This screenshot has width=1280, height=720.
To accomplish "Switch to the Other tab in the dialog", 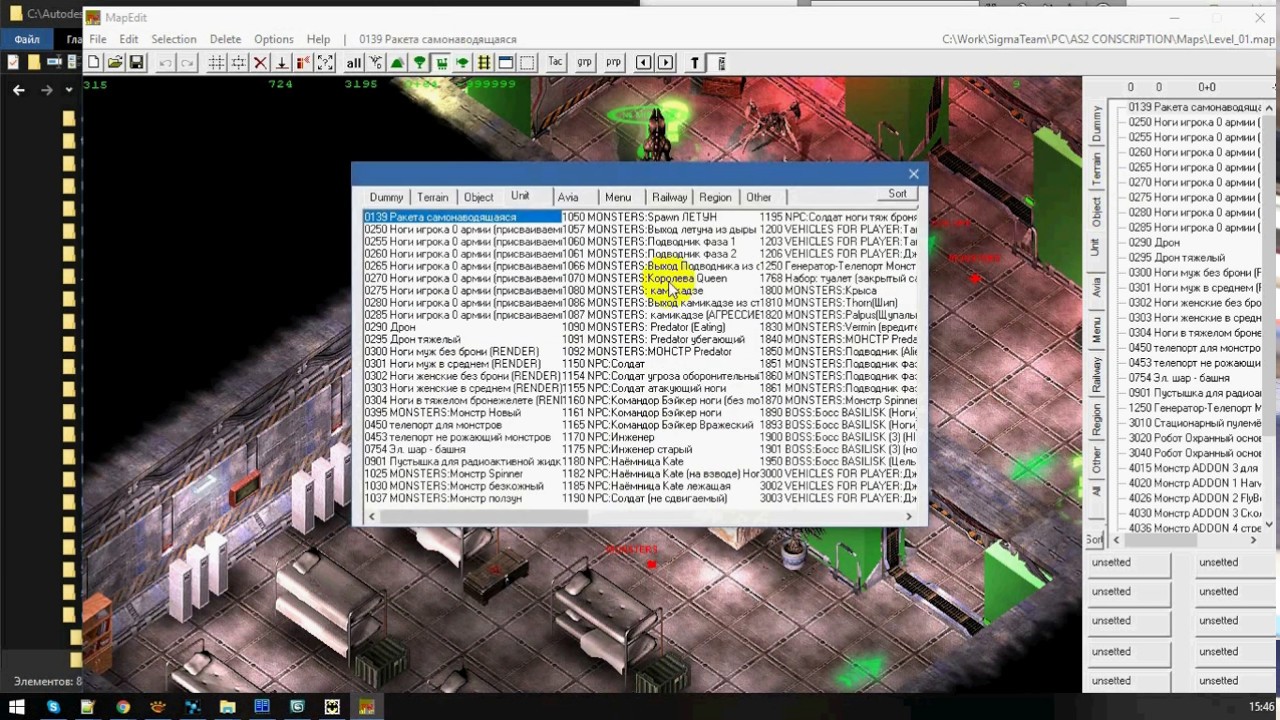I will (x=759, y=197).
